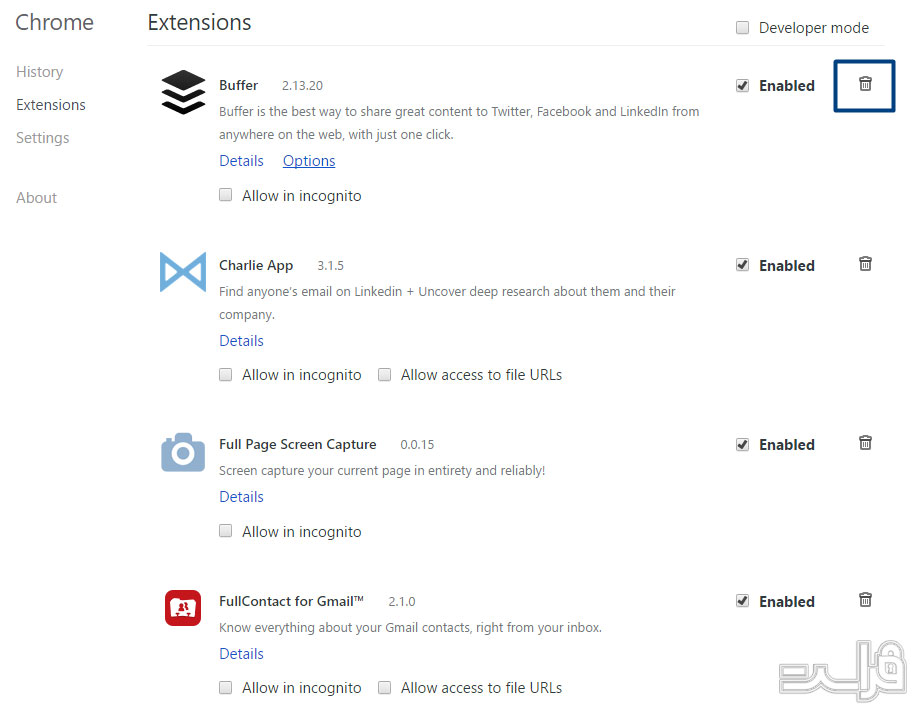Screen dimensions: 922x714
Task: Trash the Full Page Screen Capture extension
Action: pos(865,443)
